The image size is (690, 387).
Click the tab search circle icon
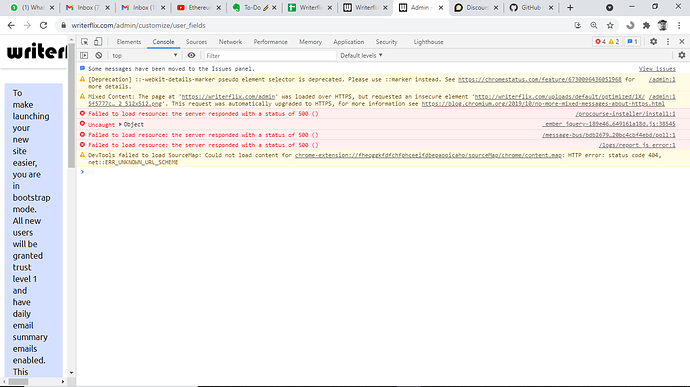(x=609, y=7)
